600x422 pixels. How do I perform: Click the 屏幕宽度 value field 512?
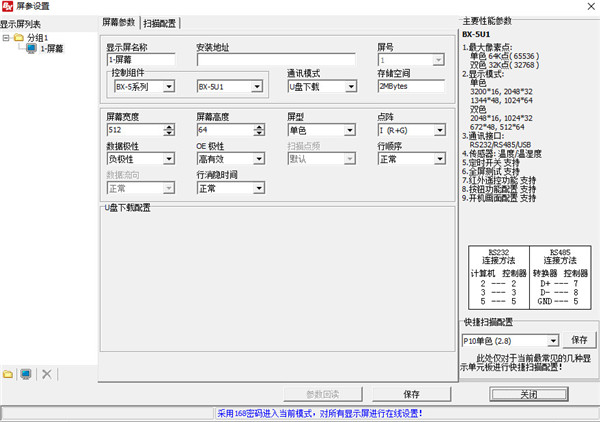pyautogui.click(x=135, y=130)
